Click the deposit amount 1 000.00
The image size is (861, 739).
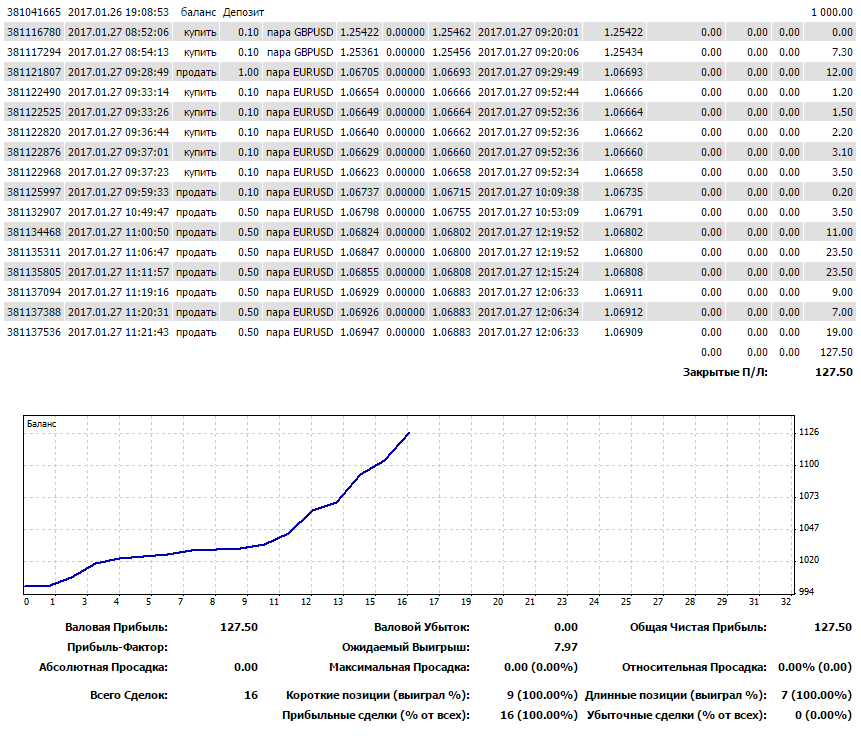coord(831,12)
